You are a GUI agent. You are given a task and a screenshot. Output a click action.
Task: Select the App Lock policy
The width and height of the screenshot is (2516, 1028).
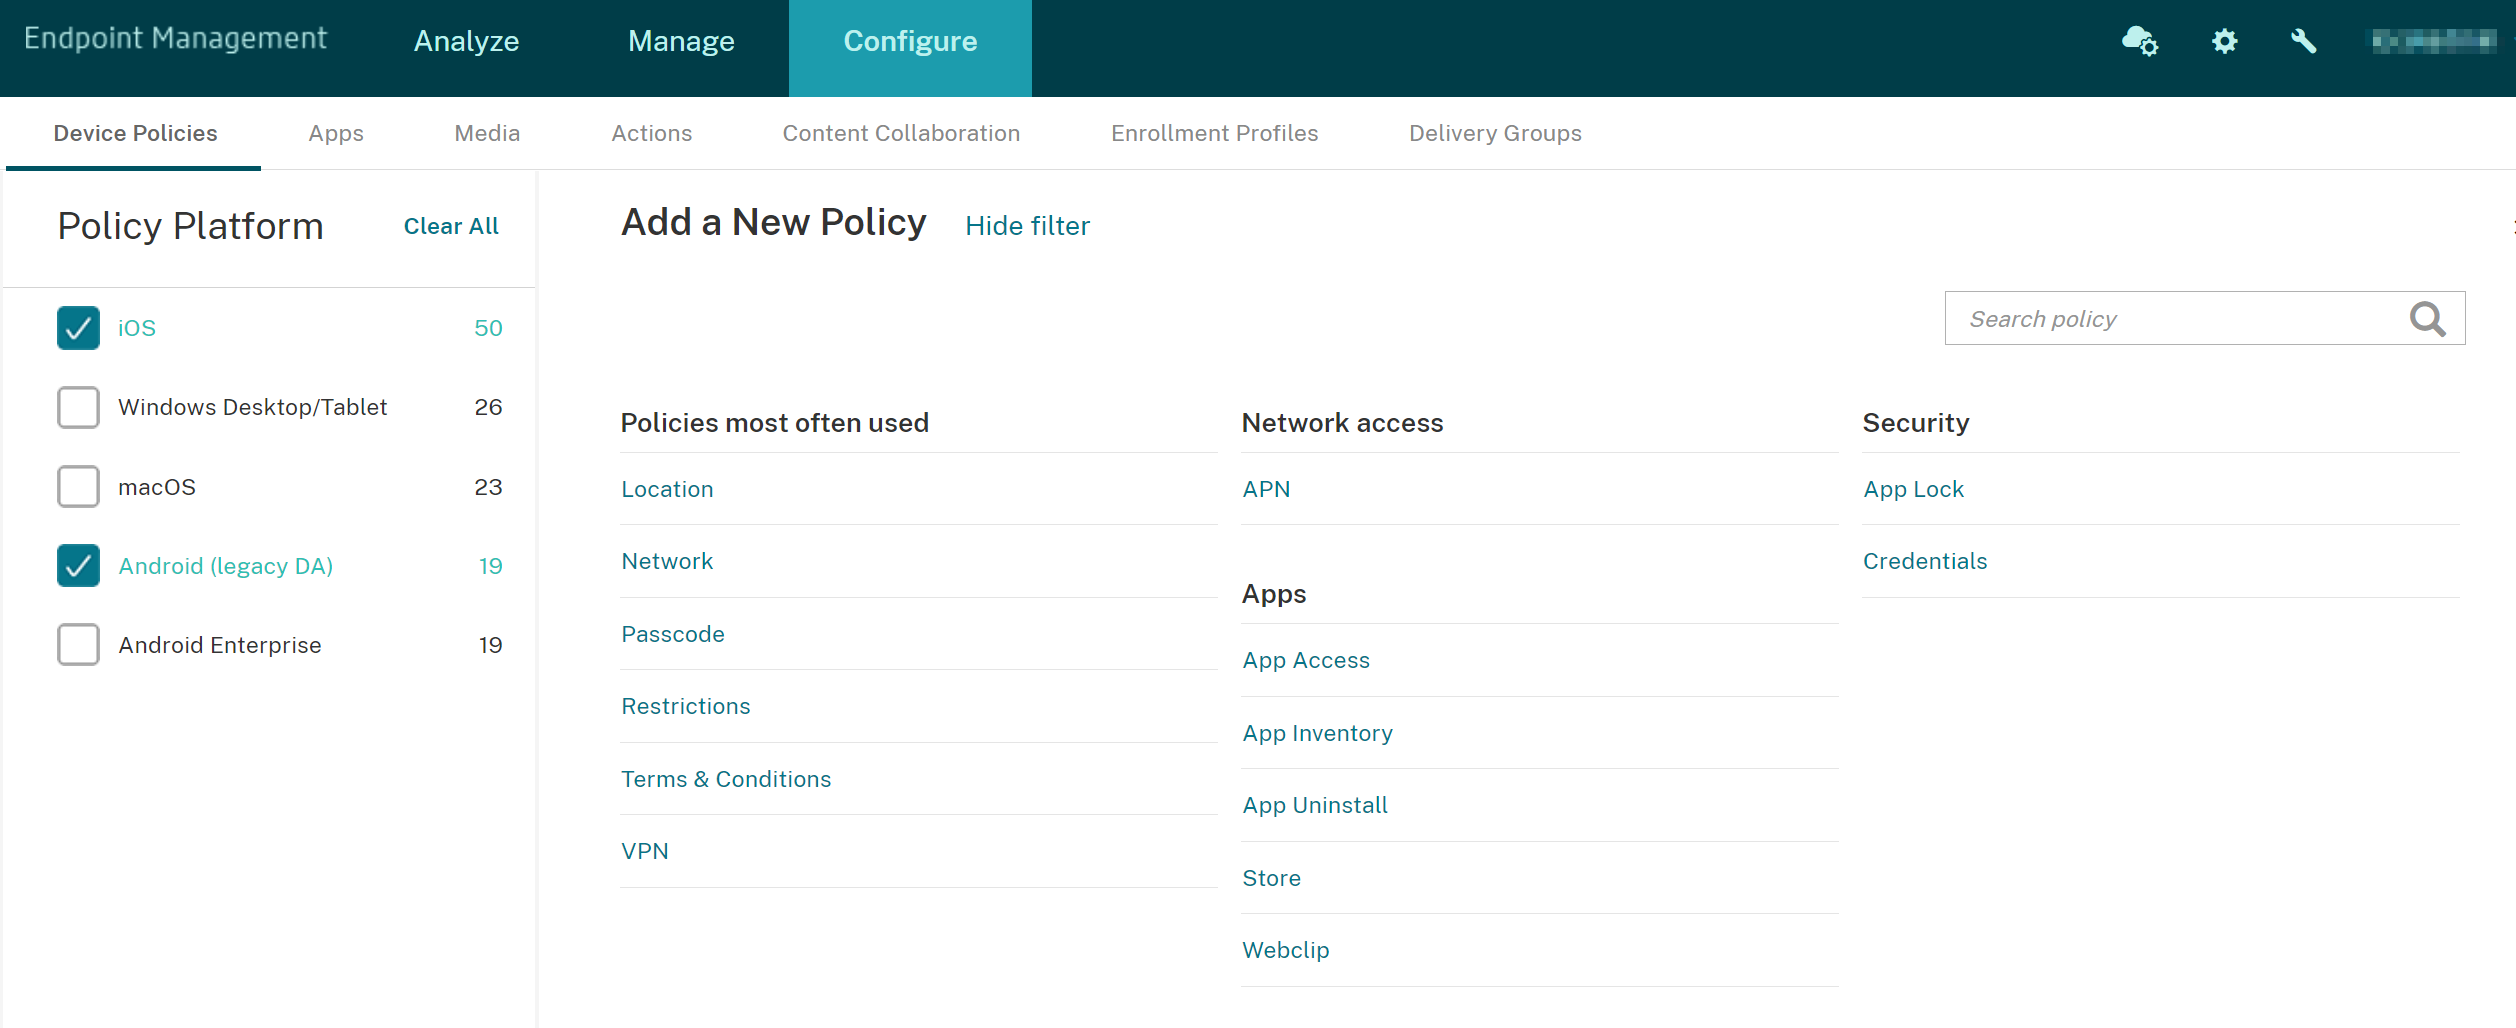1913,489
